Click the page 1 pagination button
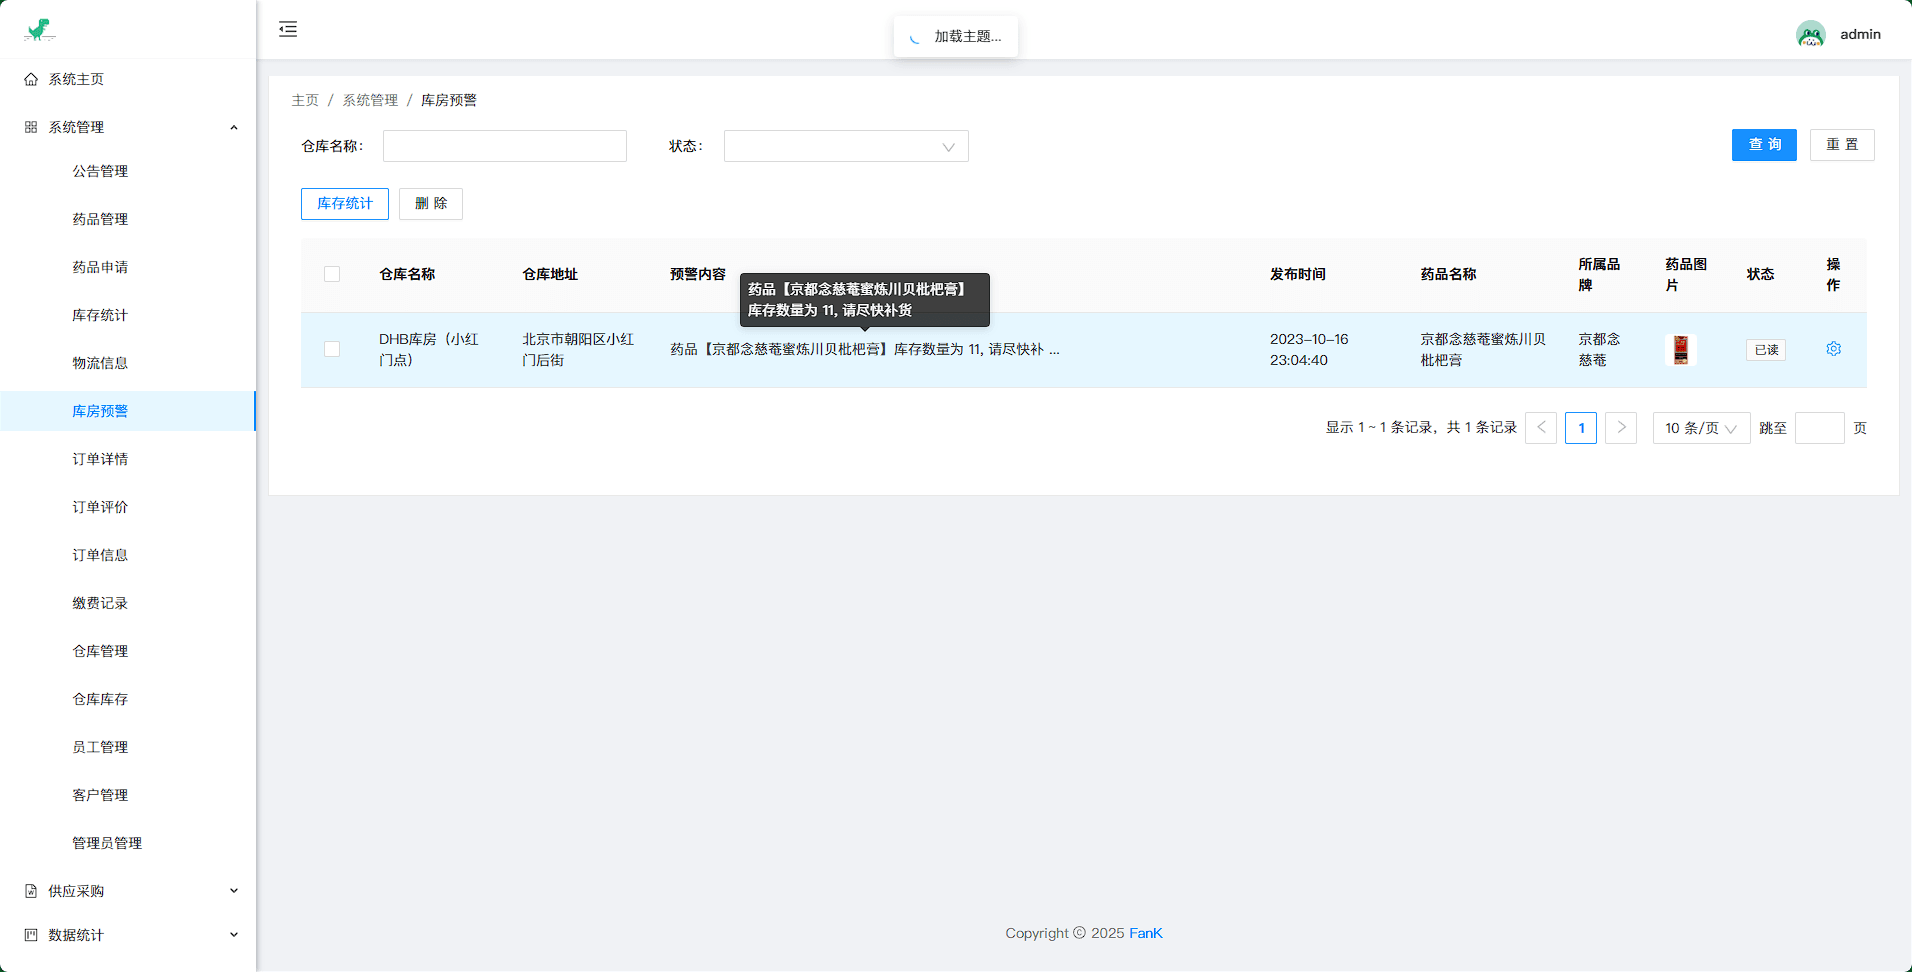The image size is (1912, 972). click(x=1581, y=428)
